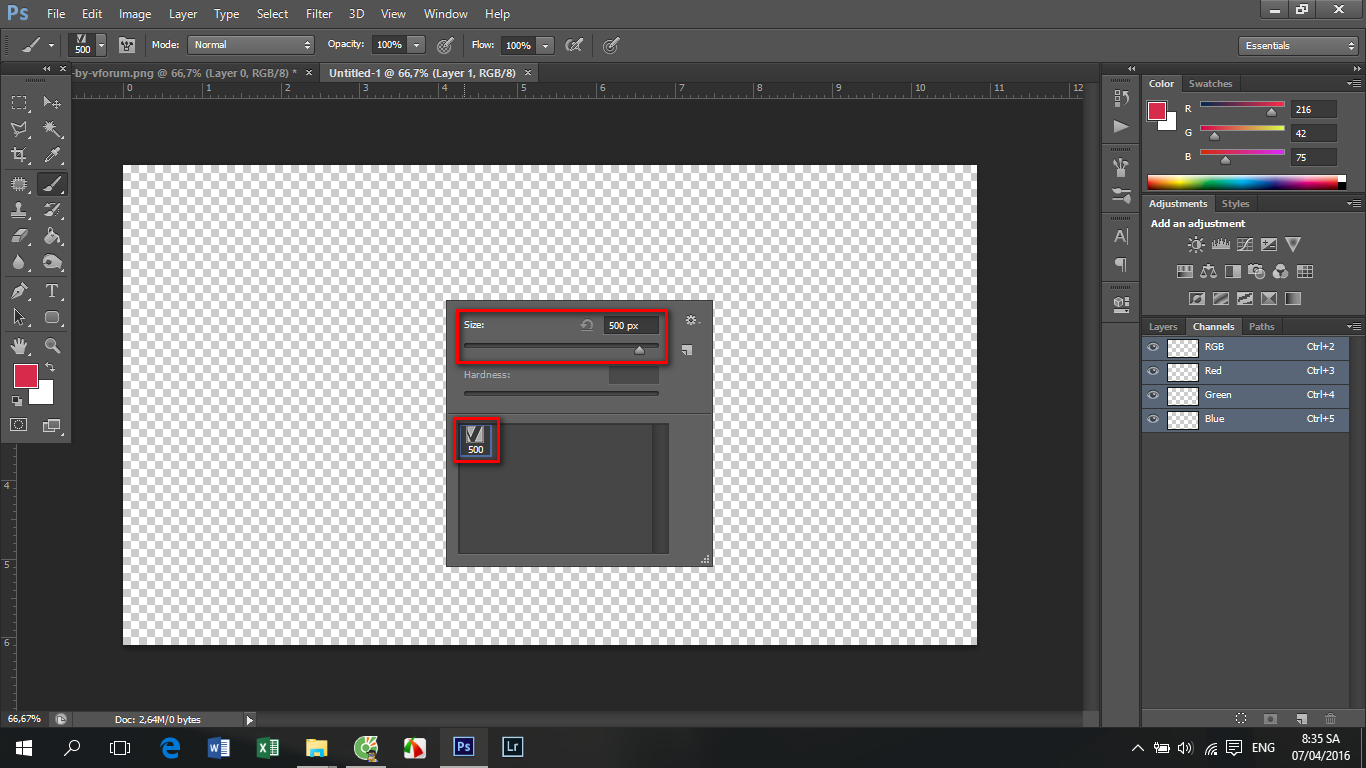
Task: Open the Essentials workspace dropdown
Action: click(1297, 46)
